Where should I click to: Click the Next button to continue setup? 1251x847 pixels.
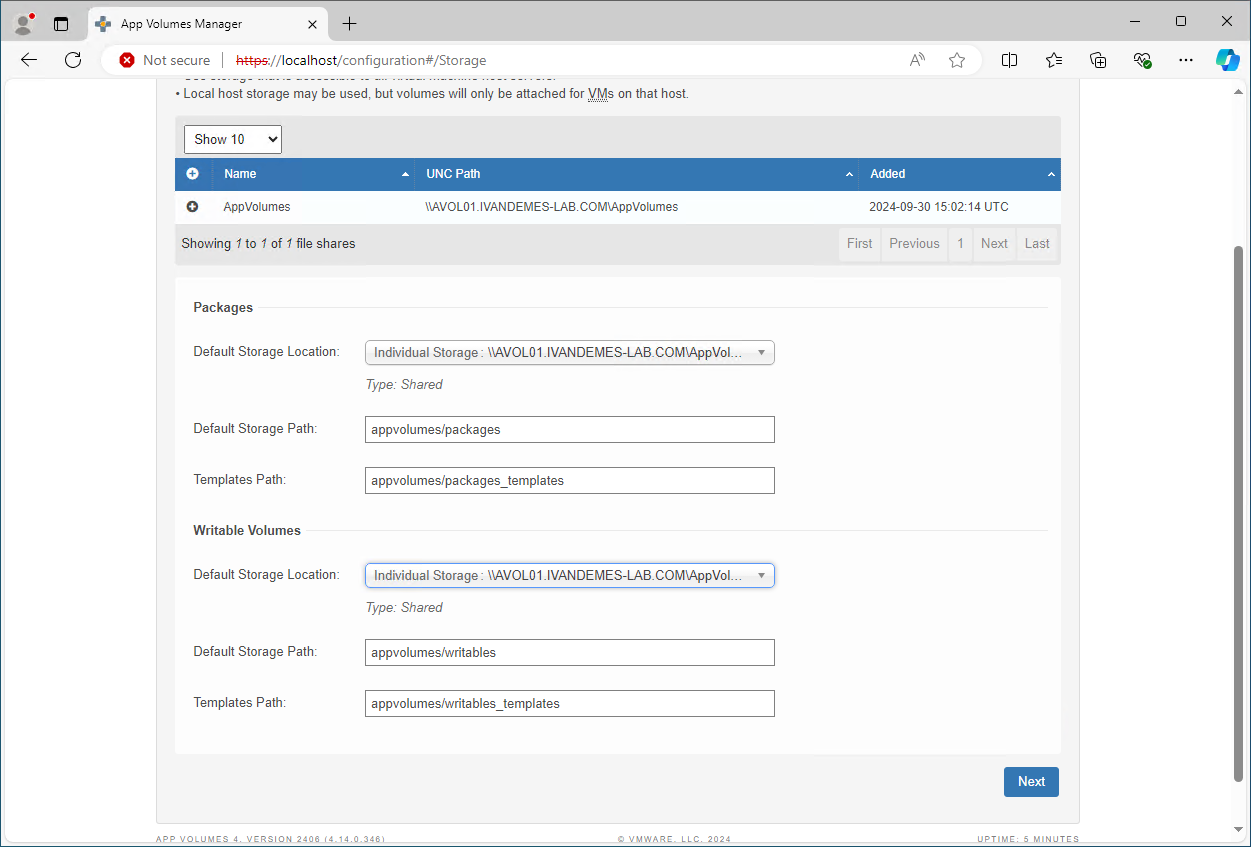coord(1031,781)
